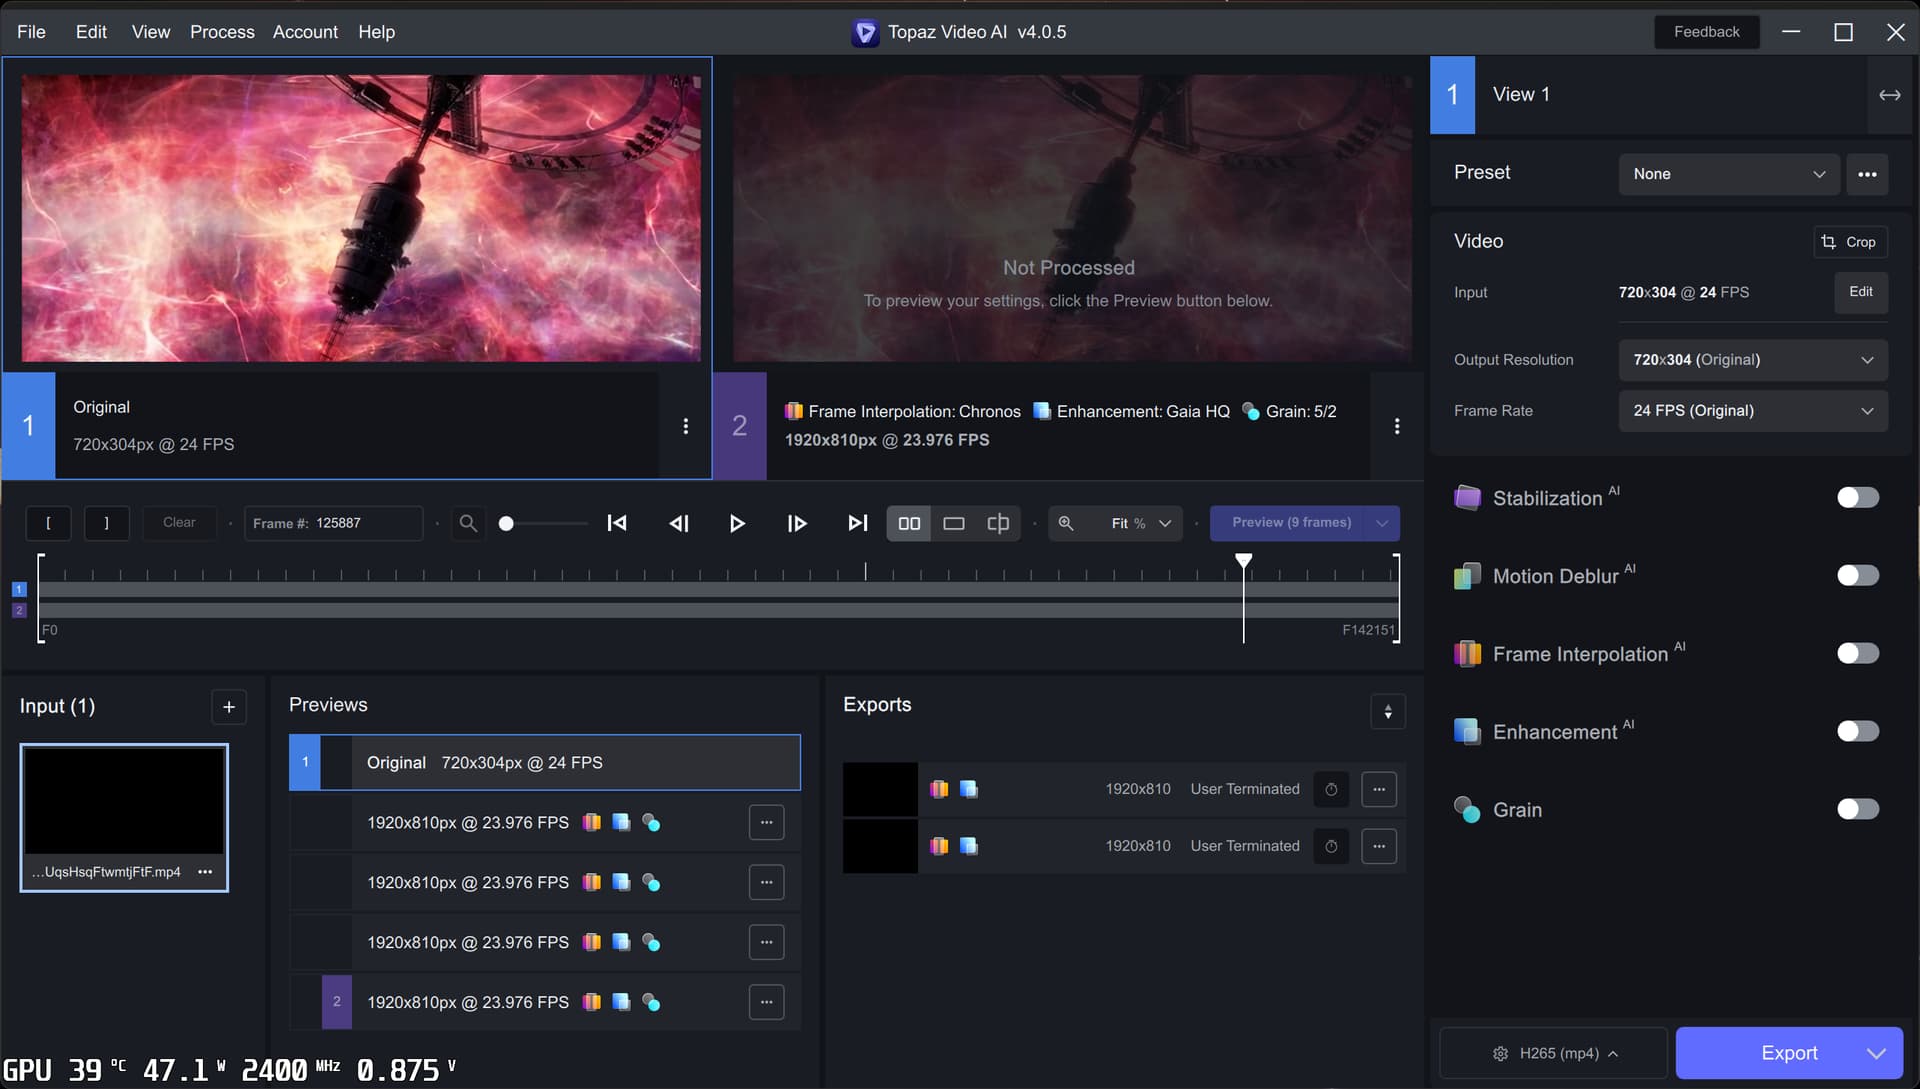Add new input with plus icon
This screenshot has height=1089, width=1920.
[x=229, y=707]
